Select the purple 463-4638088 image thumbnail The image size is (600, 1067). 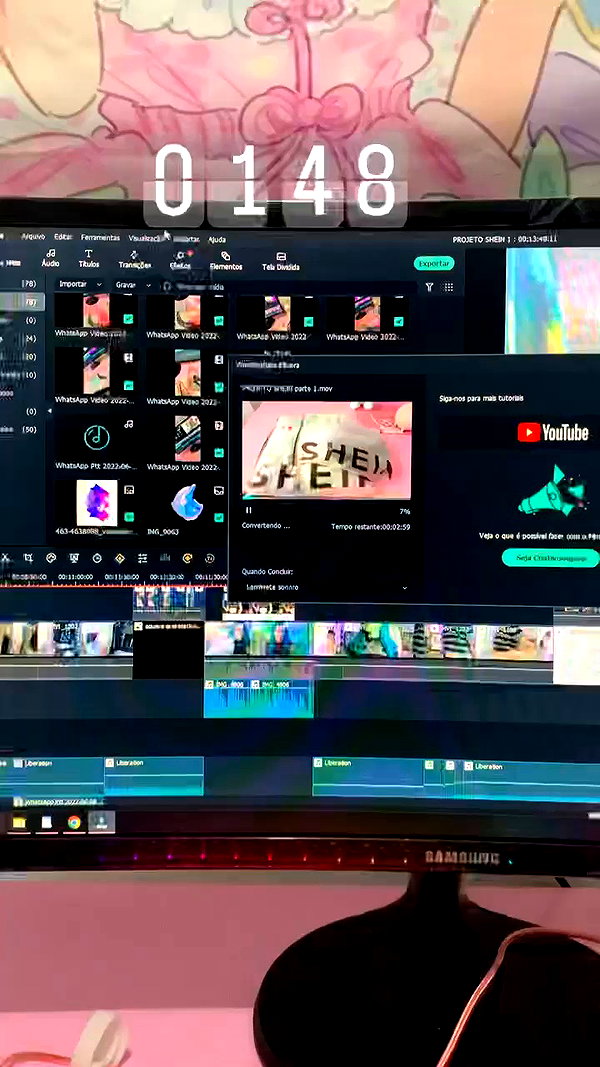(97, 503)
